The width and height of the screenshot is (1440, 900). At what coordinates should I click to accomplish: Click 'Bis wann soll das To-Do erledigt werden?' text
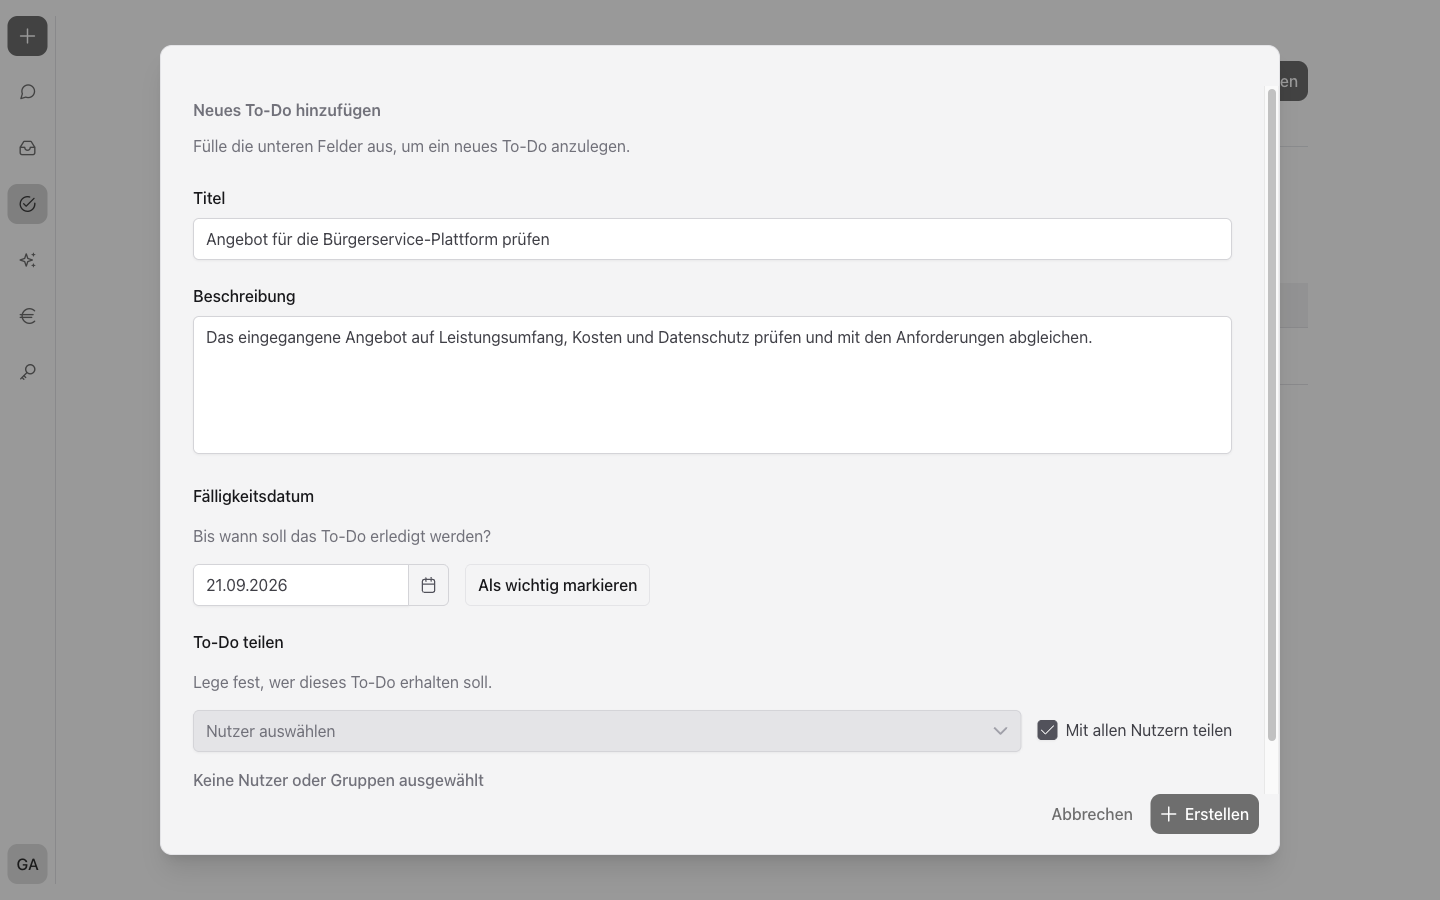pyautogui.click(x=342, y=536)
